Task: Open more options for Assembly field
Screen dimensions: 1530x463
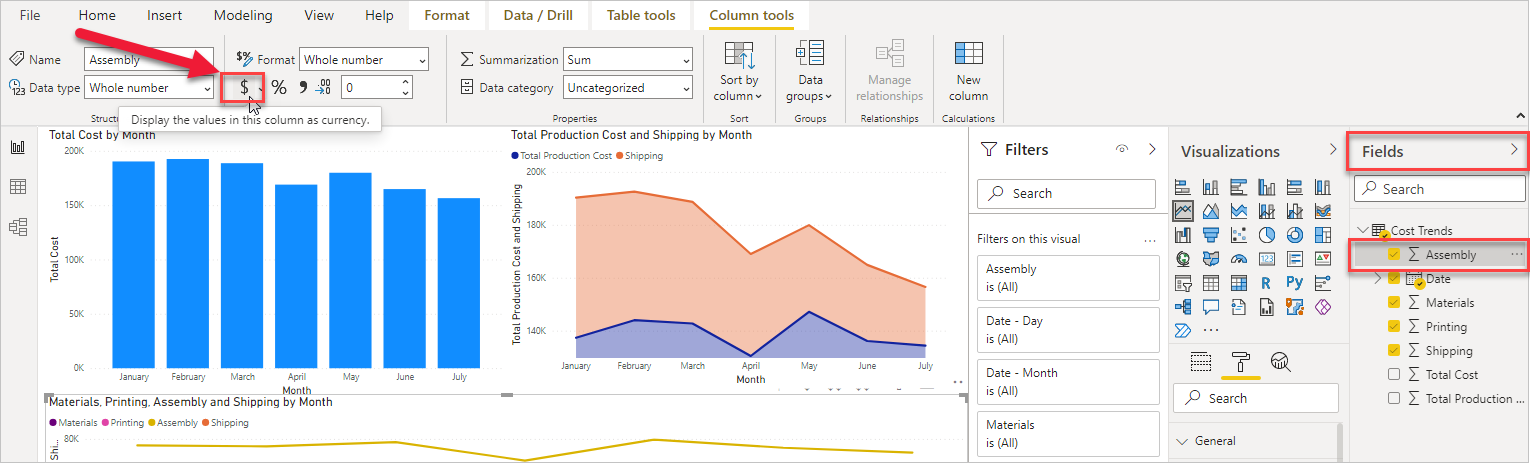Action: click(x=1516, y=255)
